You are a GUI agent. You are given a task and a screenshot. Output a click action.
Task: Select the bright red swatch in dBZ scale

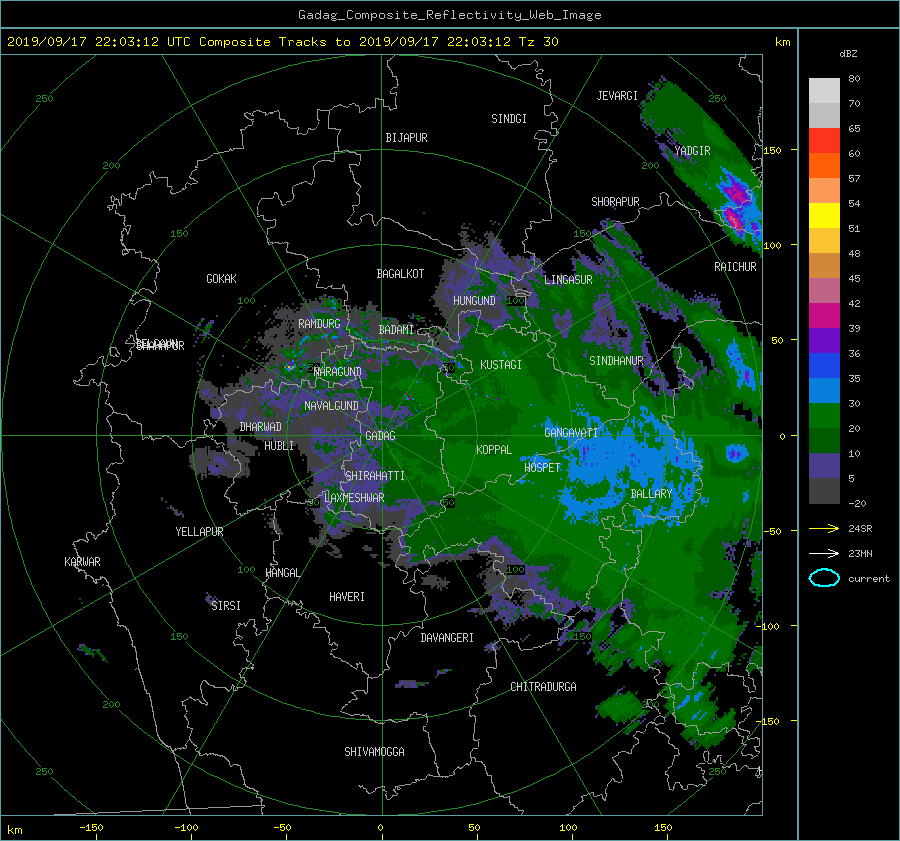[x=824, y=140]
